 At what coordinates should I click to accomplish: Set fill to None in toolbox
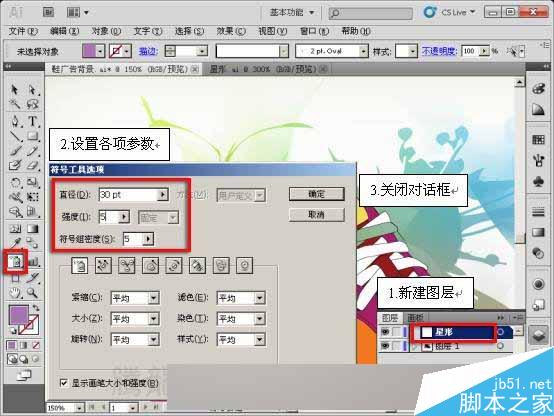pos(36,345)
